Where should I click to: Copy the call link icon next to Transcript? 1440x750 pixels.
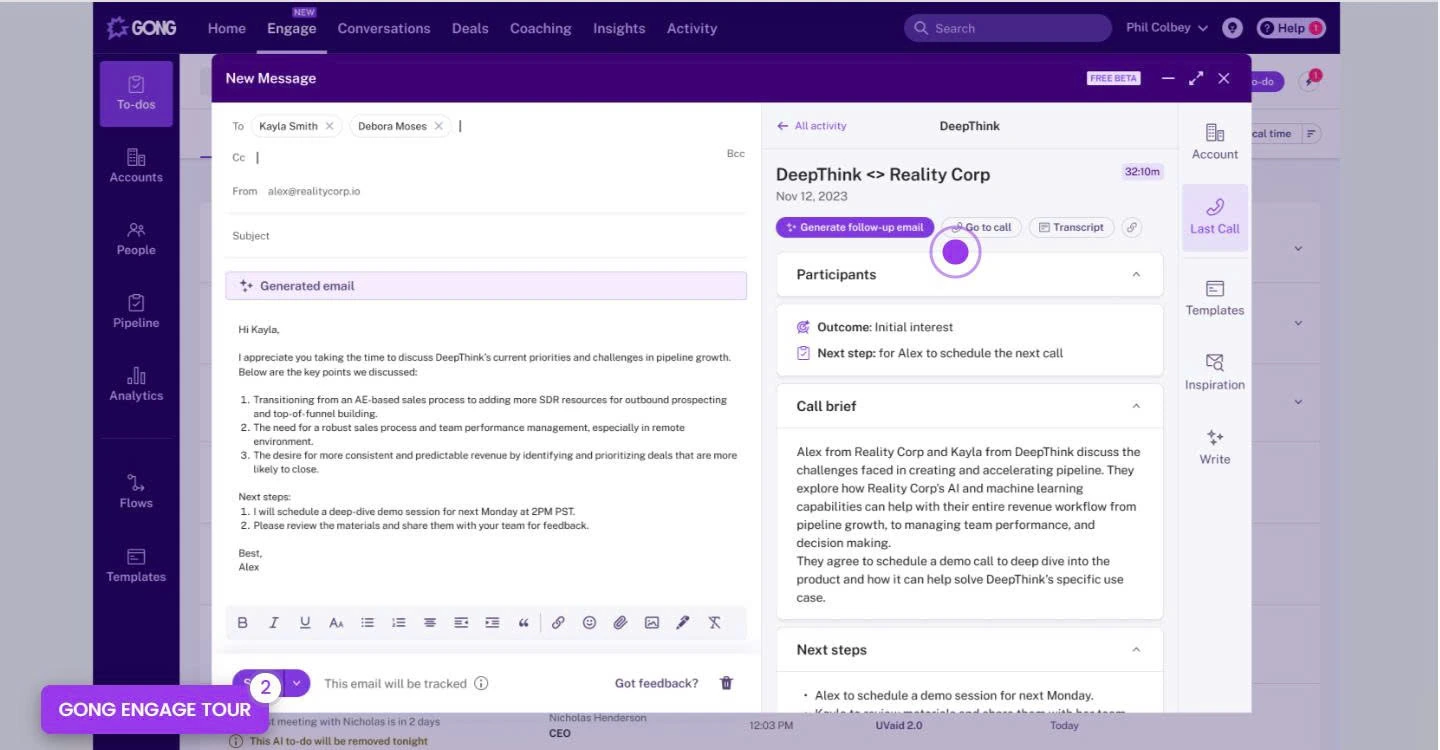point(1131,227)
